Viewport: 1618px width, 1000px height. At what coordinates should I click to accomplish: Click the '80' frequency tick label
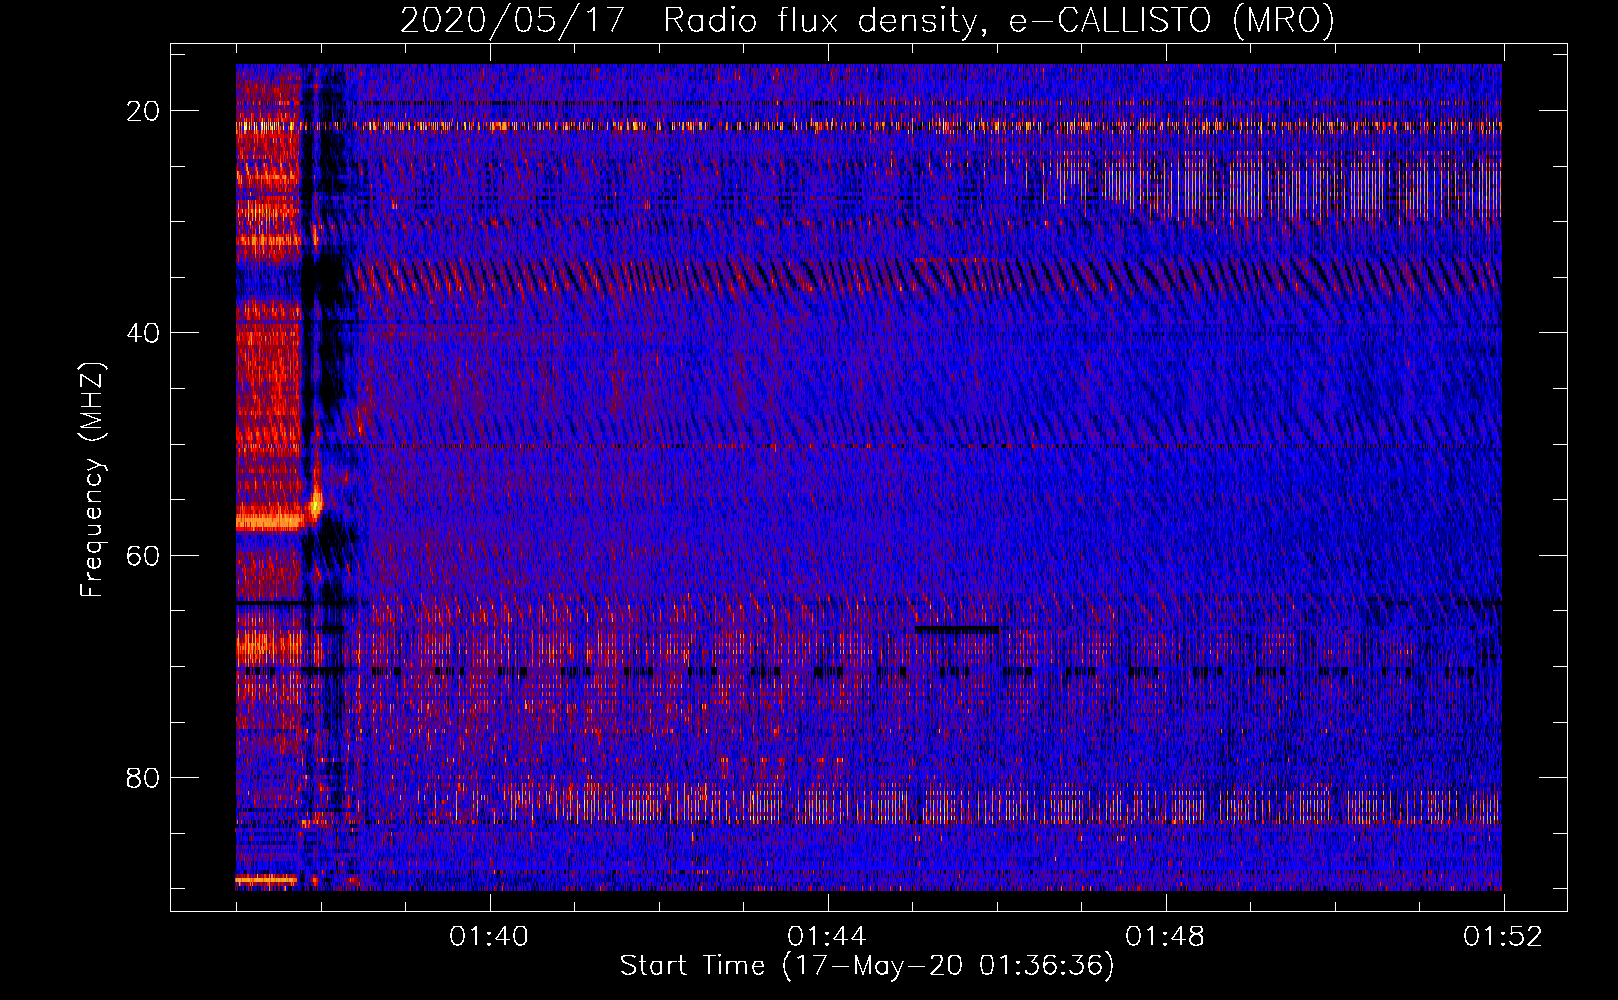click(142, 777)
